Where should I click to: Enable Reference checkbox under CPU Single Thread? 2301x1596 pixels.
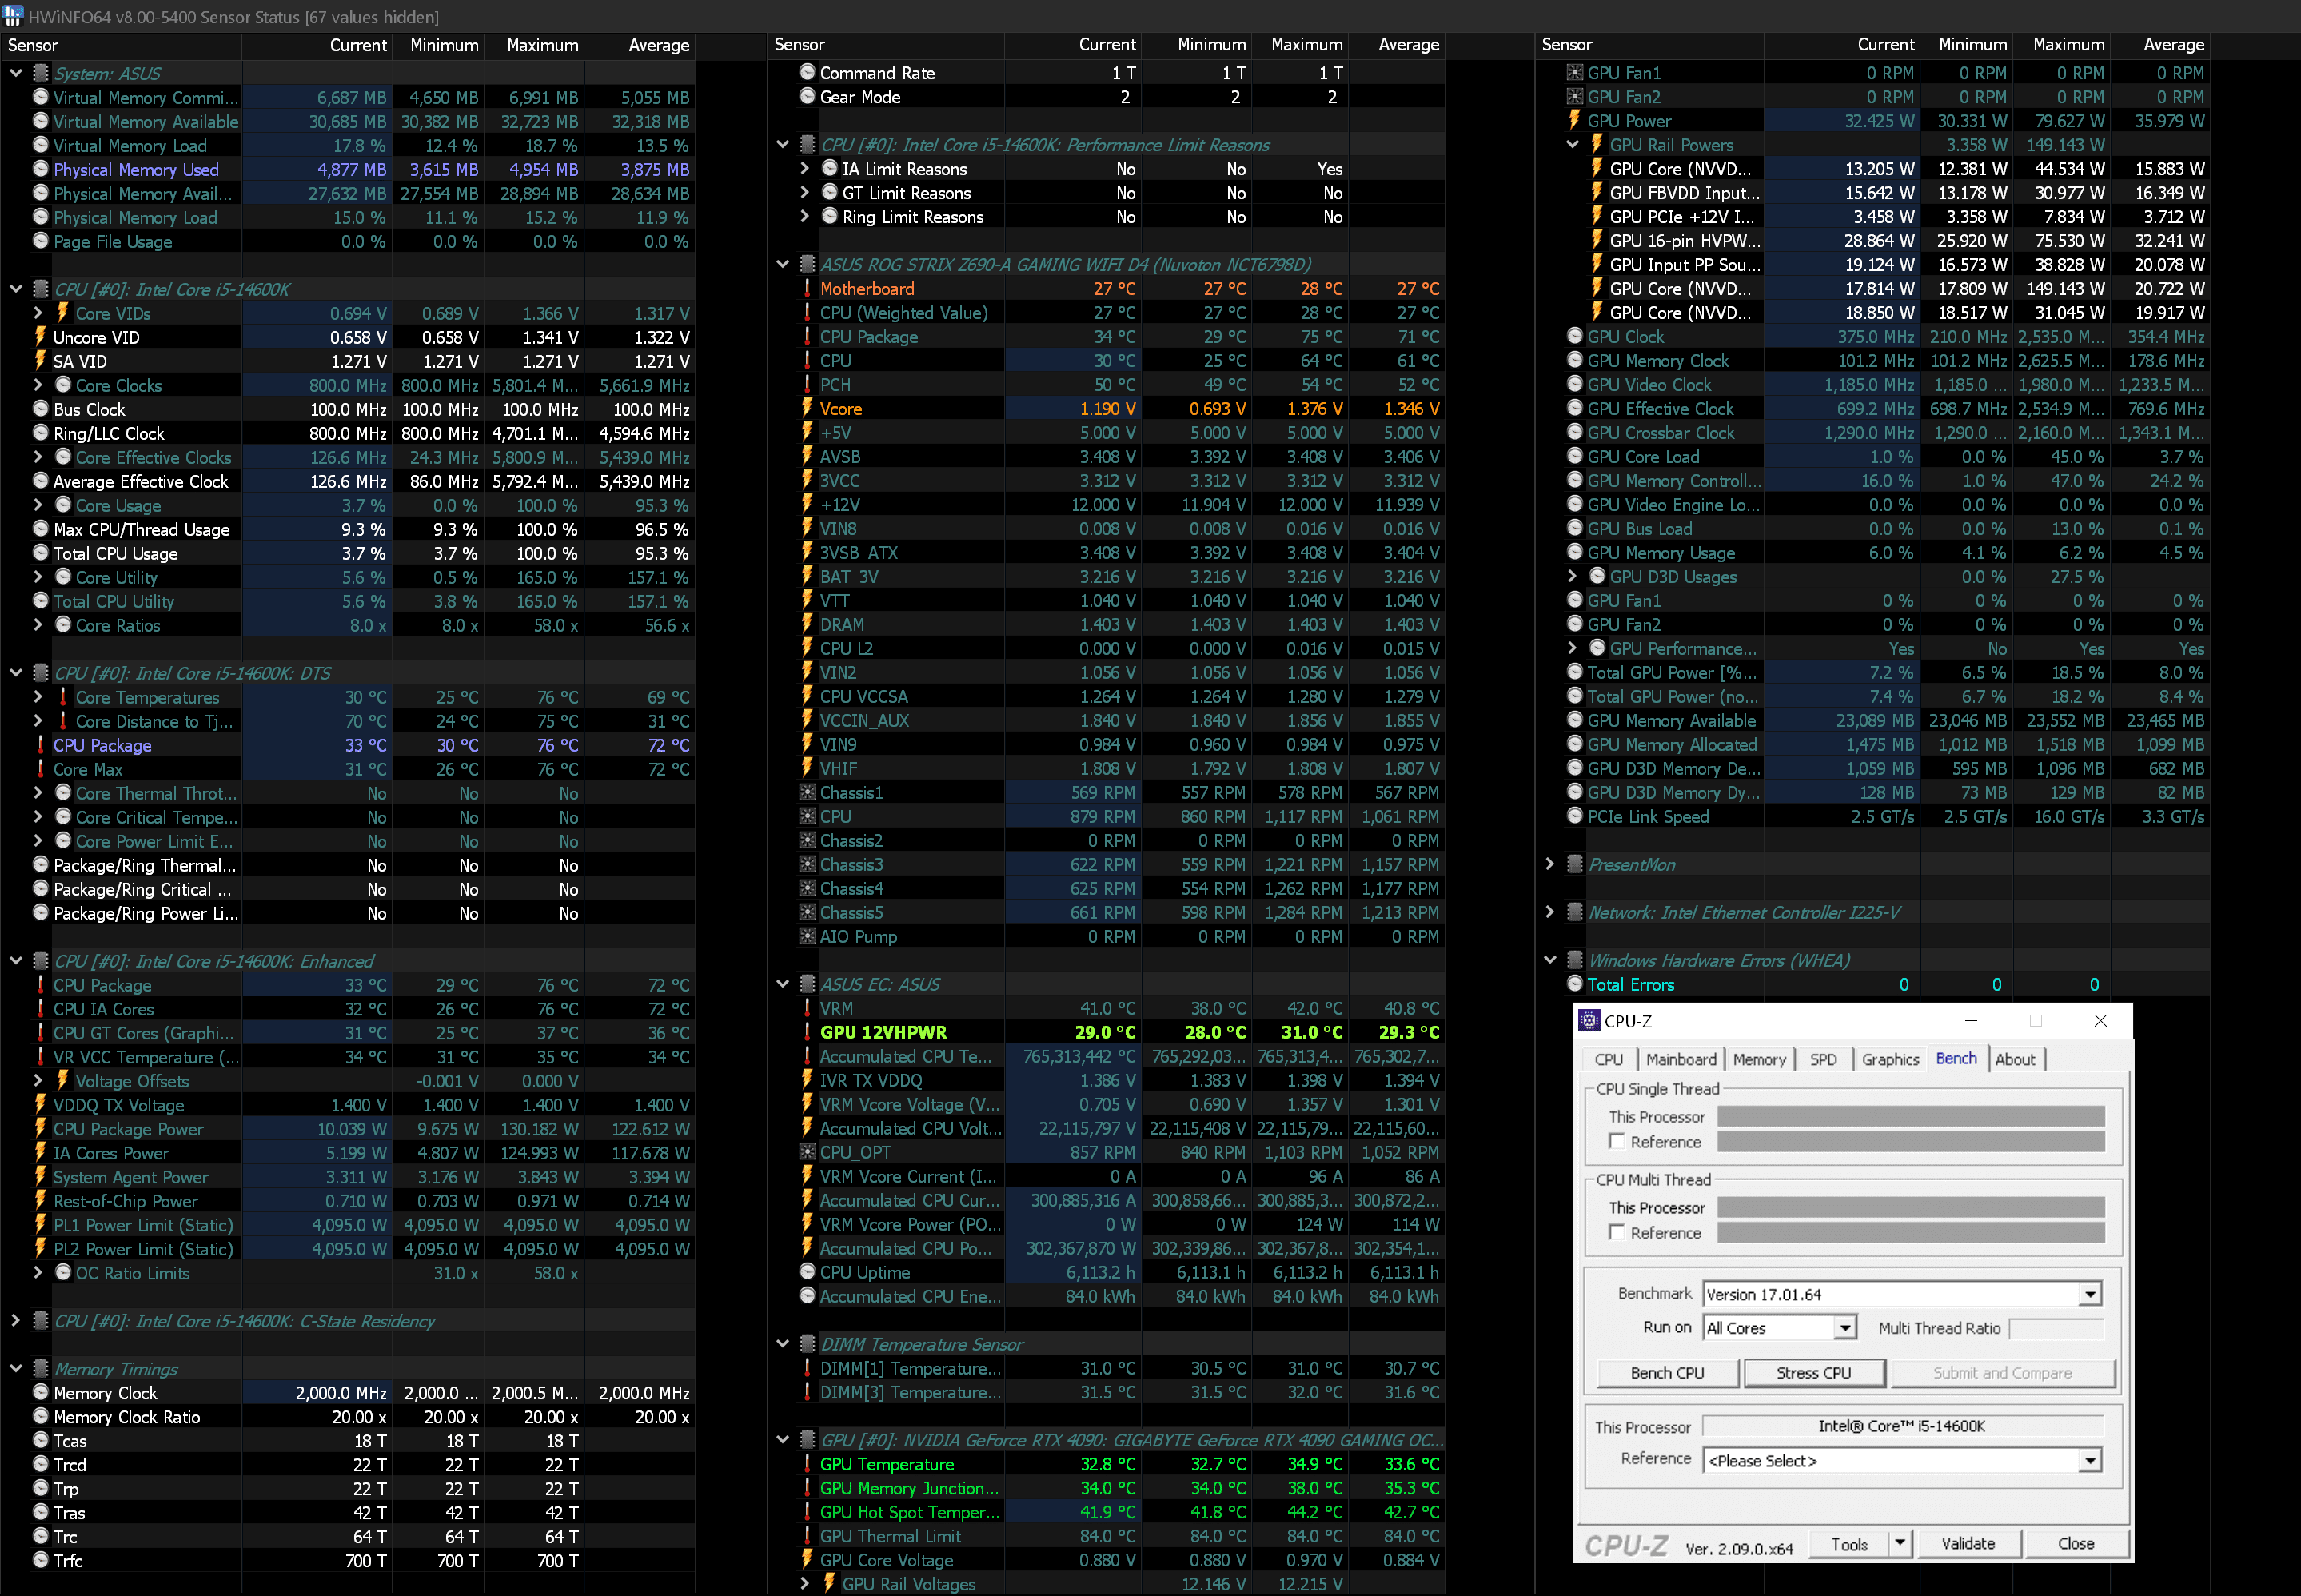[1617, 1141]
